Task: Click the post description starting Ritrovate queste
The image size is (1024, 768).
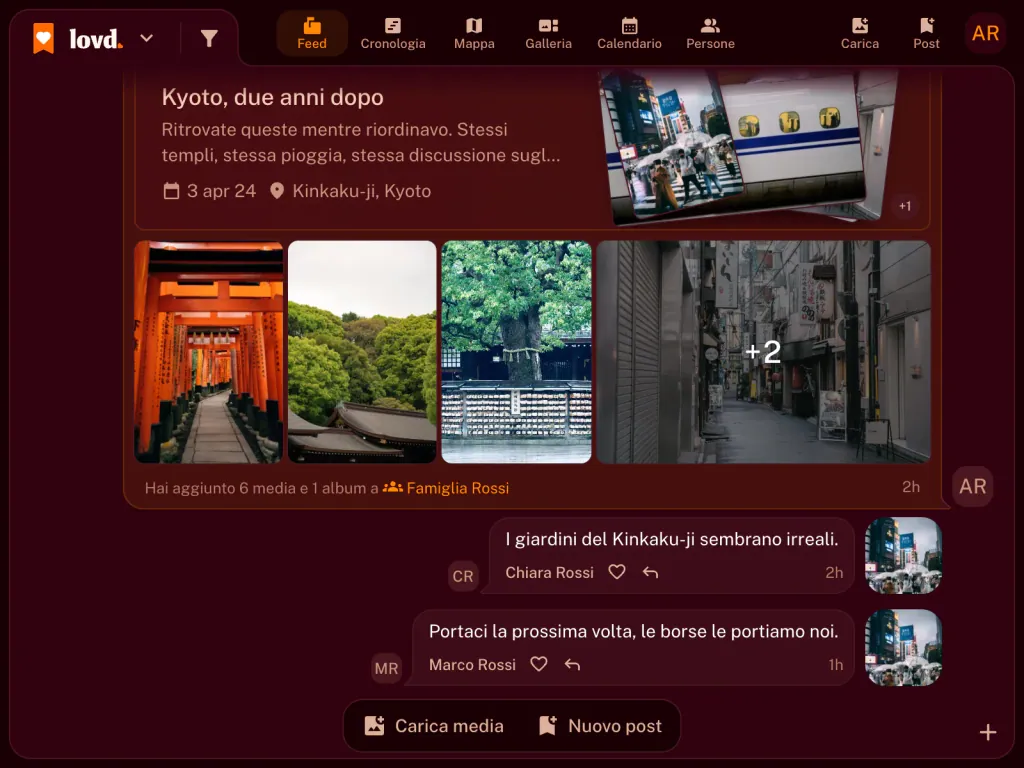Action: click(x=360, y=142)
